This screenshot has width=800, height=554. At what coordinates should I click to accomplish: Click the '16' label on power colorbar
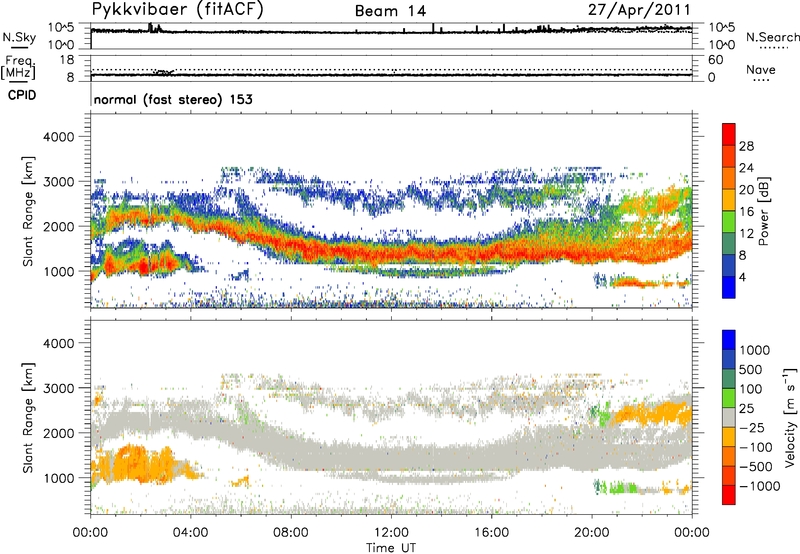(x=746, y=212)
